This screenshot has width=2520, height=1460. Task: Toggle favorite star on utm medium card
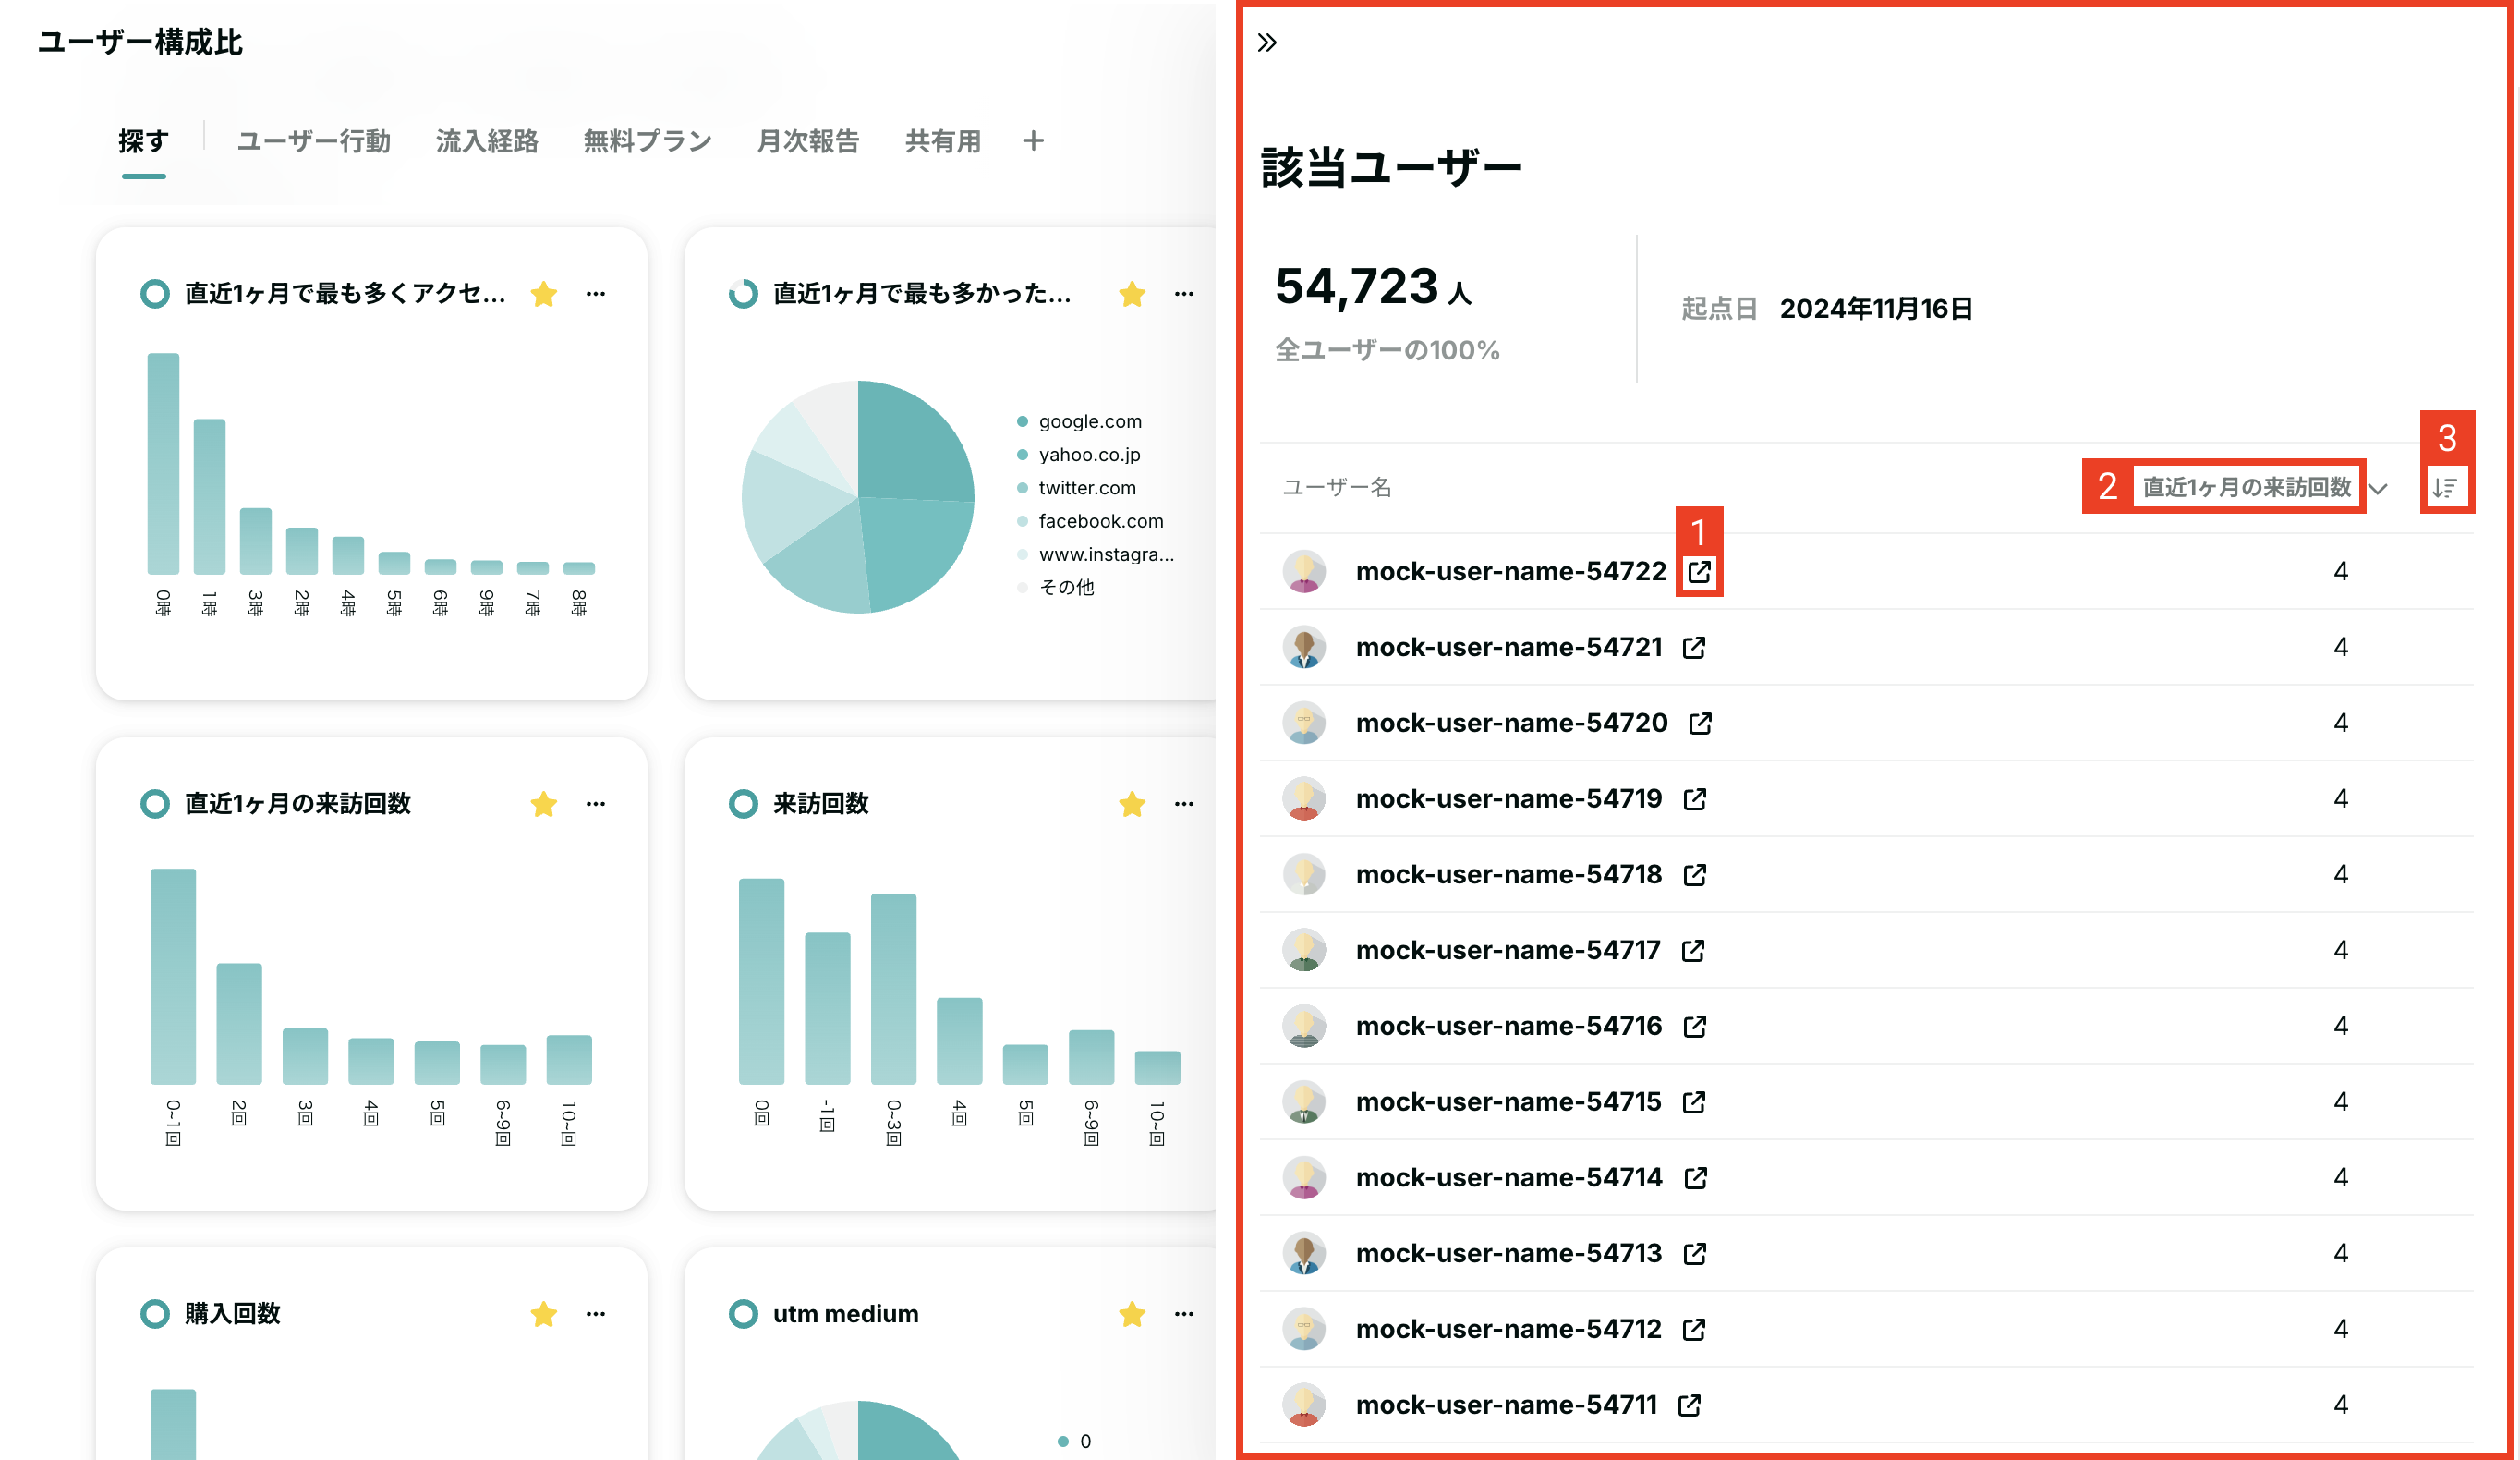click(1132, 1314)
